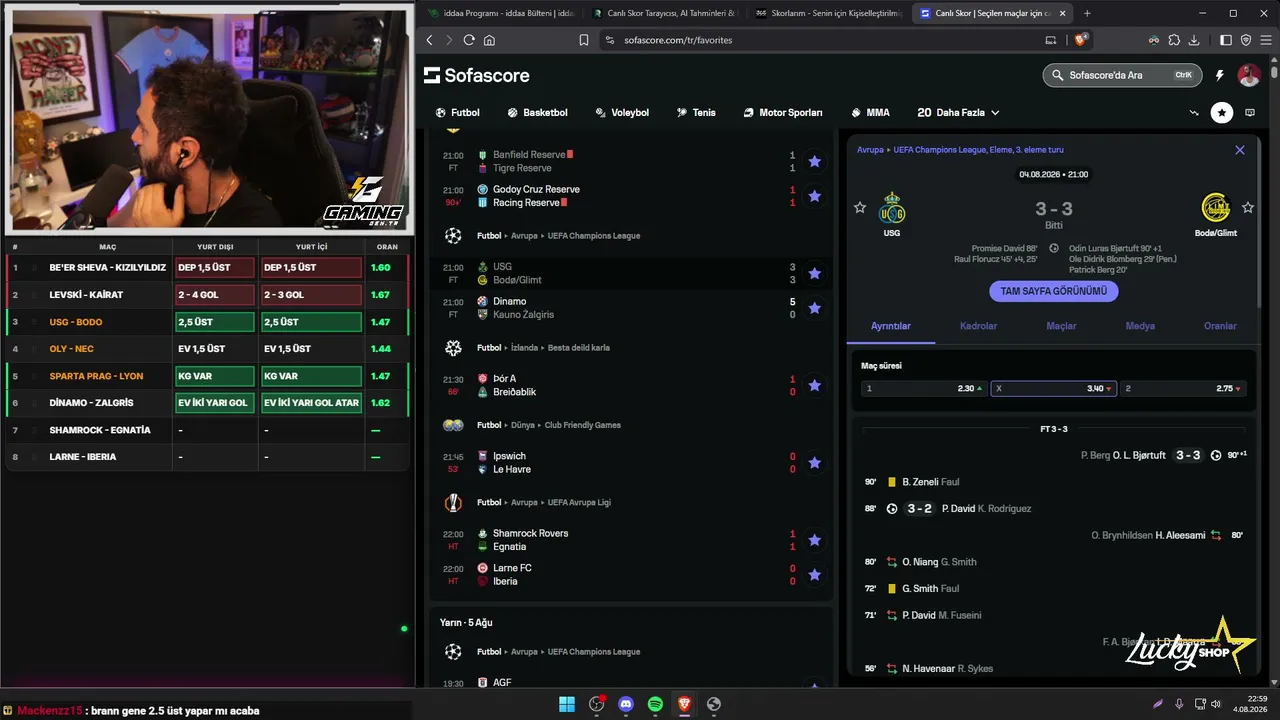Click the Sofascore logo
This screenshot has width=1280, height=720.
click(477, 75)
